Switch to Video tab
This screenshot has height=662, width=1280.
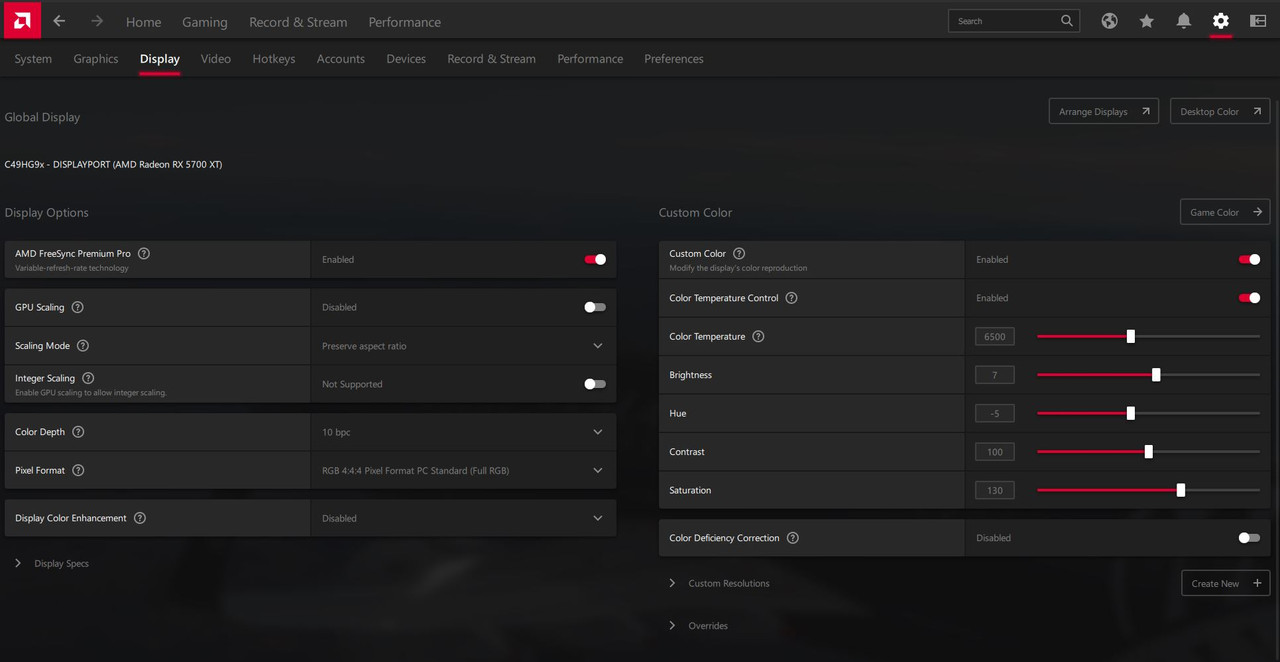216,59
